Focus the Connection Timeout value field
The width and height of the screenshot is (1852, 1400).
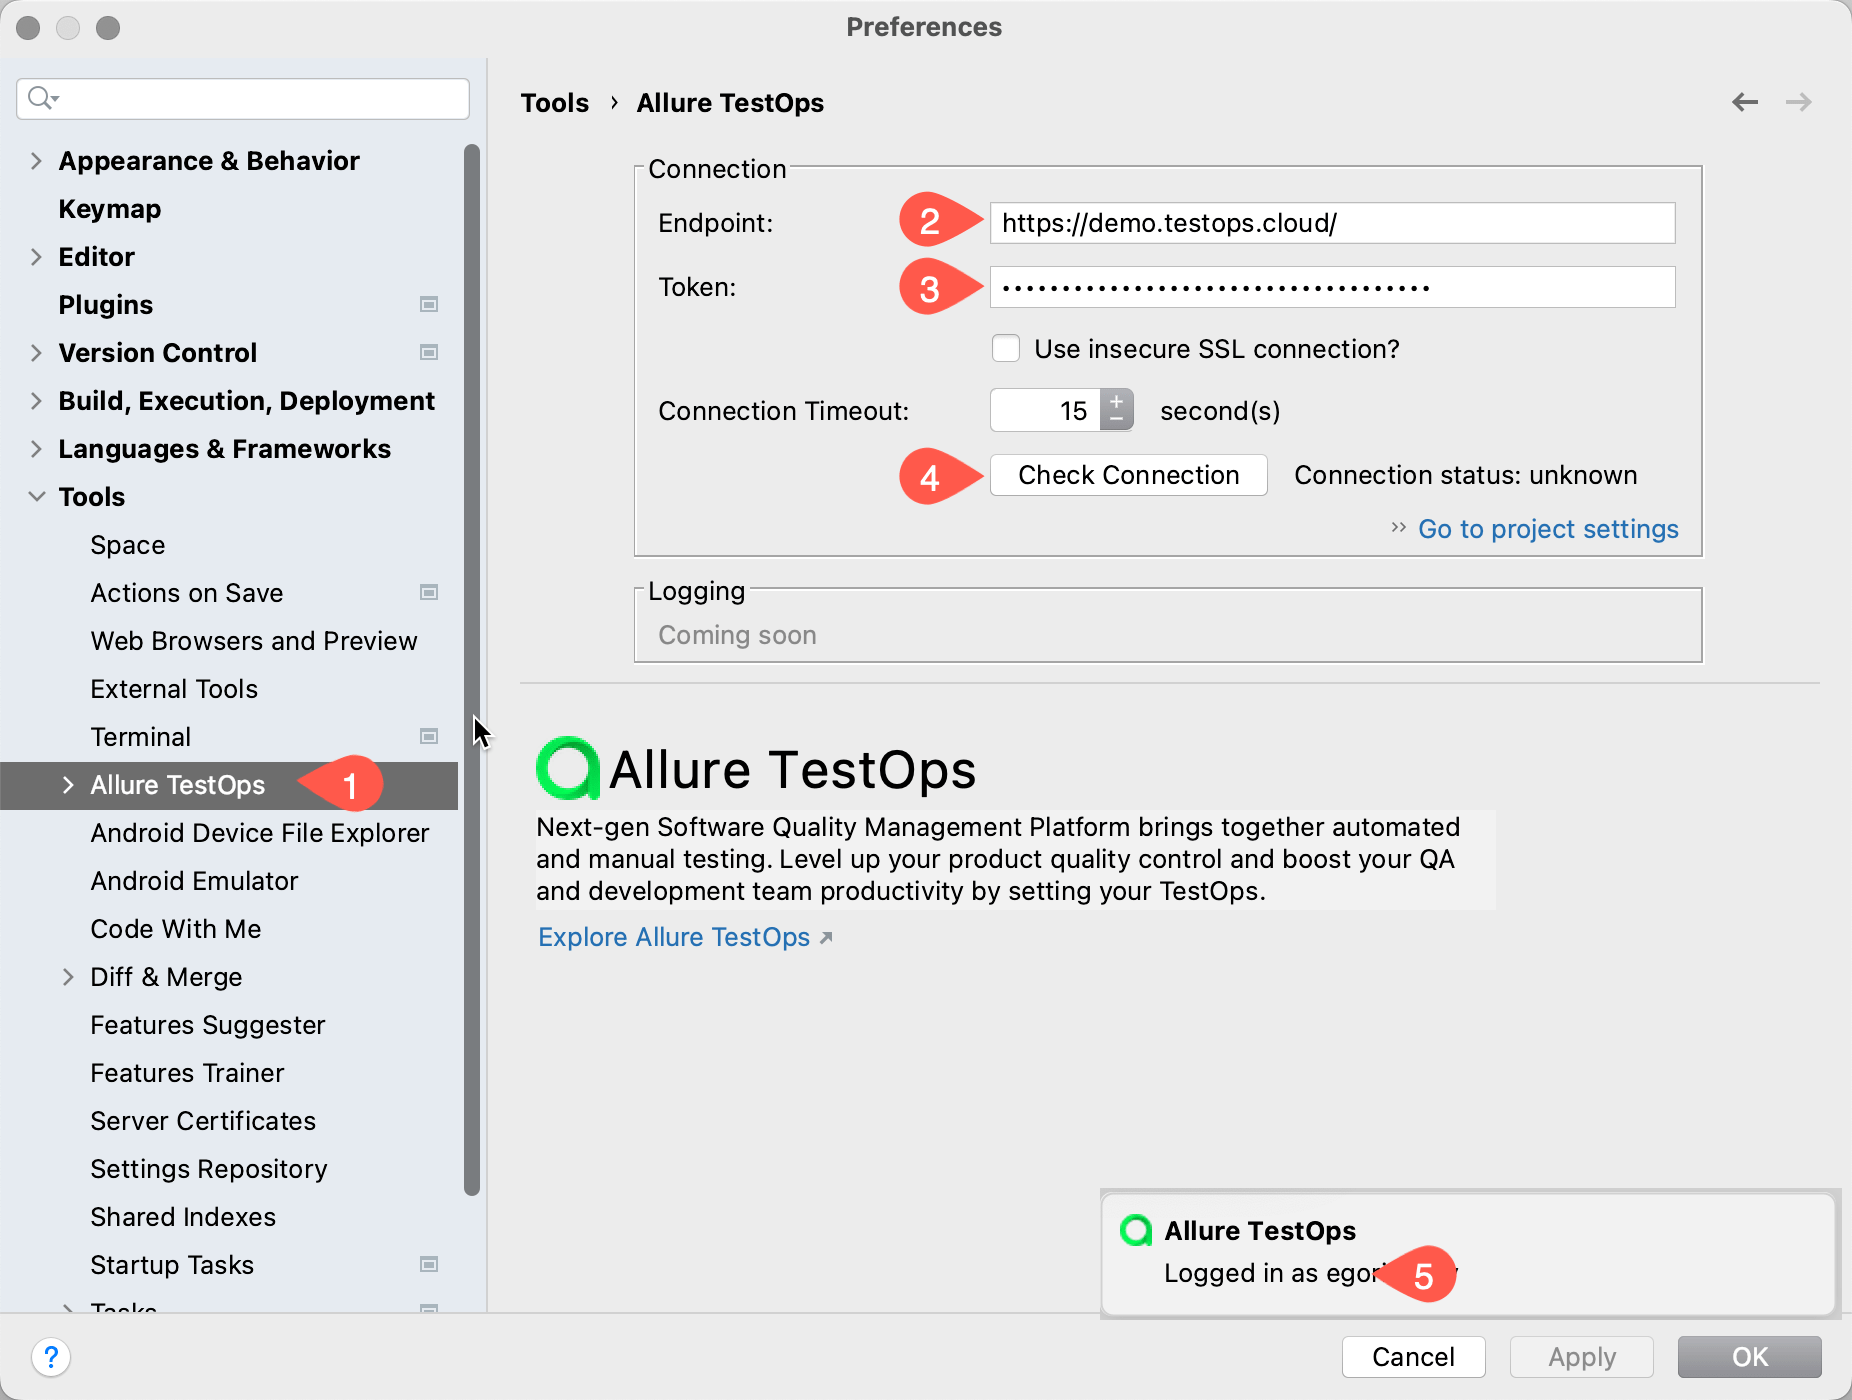(1046, 410)
